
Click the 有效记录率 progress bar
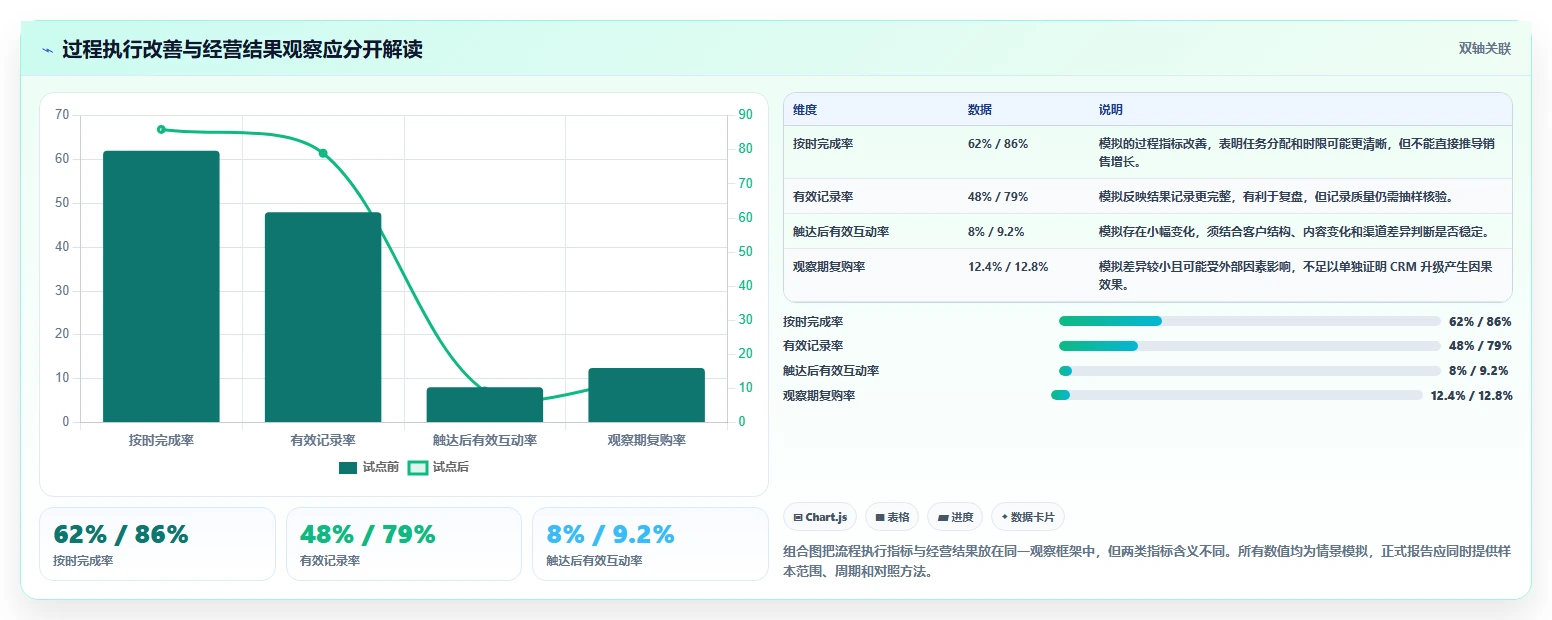1250,346
